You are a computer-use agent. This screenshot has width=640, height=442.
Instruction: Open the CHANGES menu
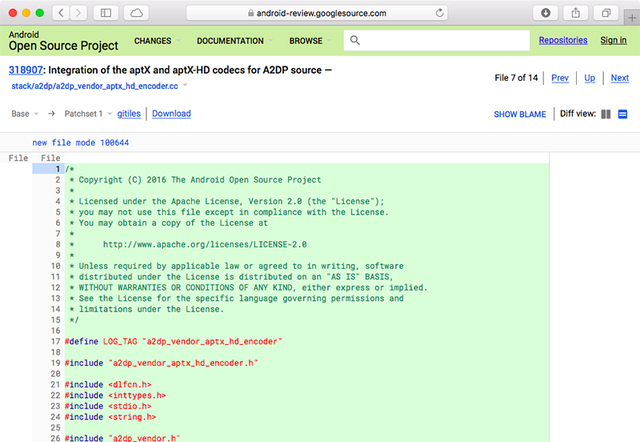click(157, 41)
